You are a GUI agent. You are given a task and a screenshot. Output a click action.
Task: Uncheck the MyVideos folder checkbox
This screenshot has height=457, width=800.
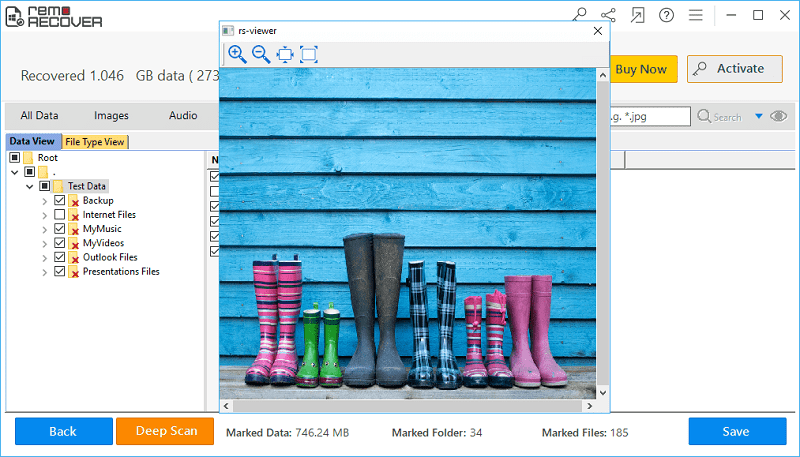(x=60, y=243)
